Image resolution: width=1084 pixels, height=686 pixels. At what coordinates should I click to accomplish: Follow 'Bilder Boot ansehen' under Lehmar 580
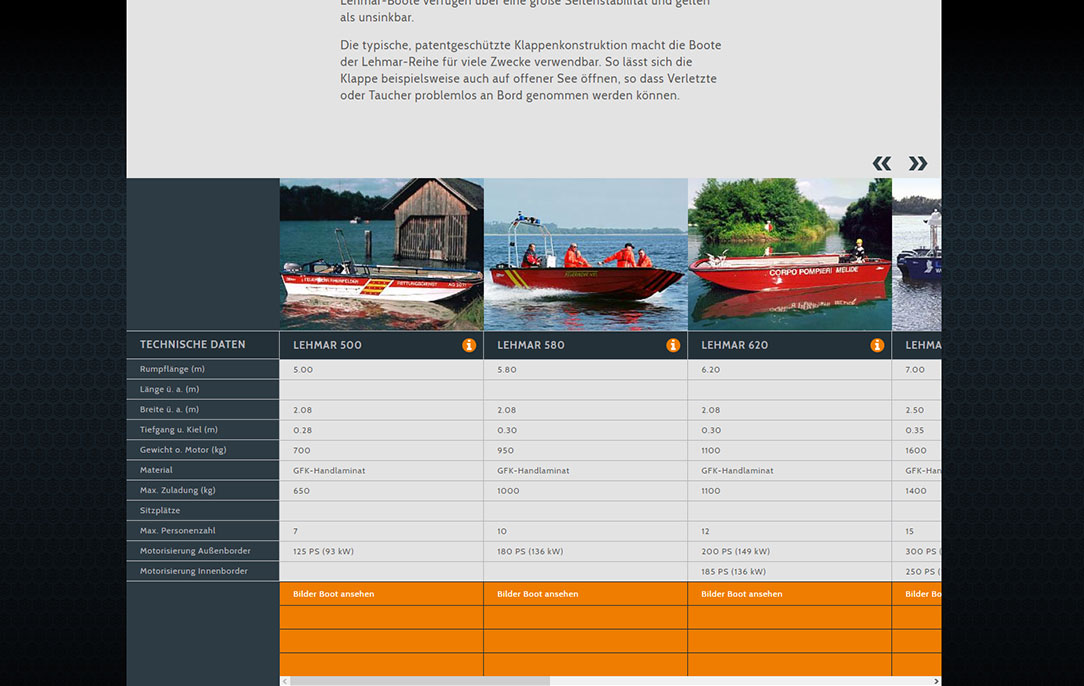(537, 594)
